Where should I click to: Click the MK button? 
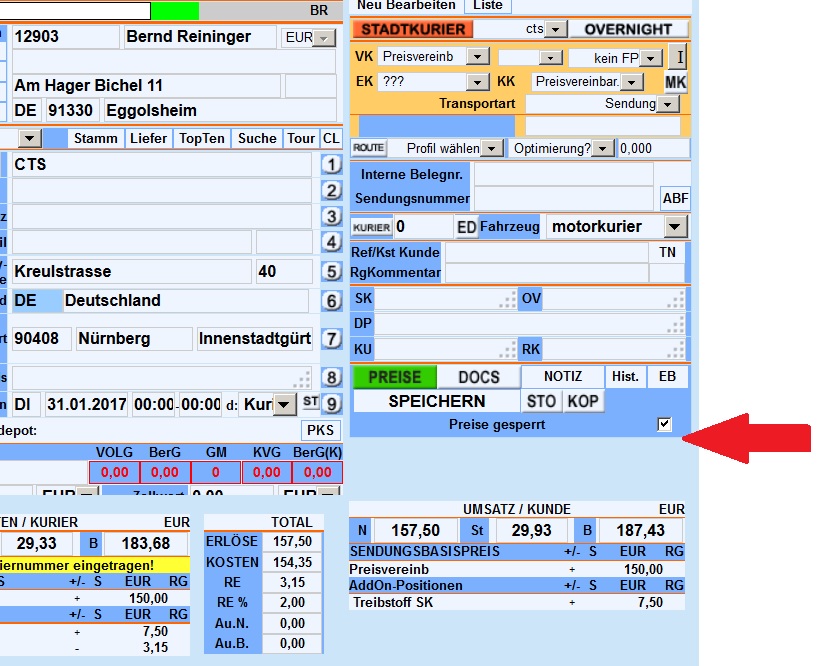[x=676, y=82]
